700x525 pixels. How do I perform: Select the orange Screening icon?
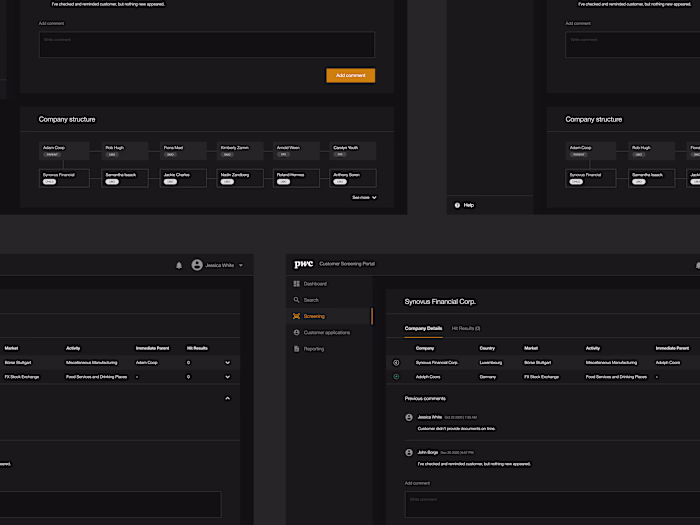296,316
